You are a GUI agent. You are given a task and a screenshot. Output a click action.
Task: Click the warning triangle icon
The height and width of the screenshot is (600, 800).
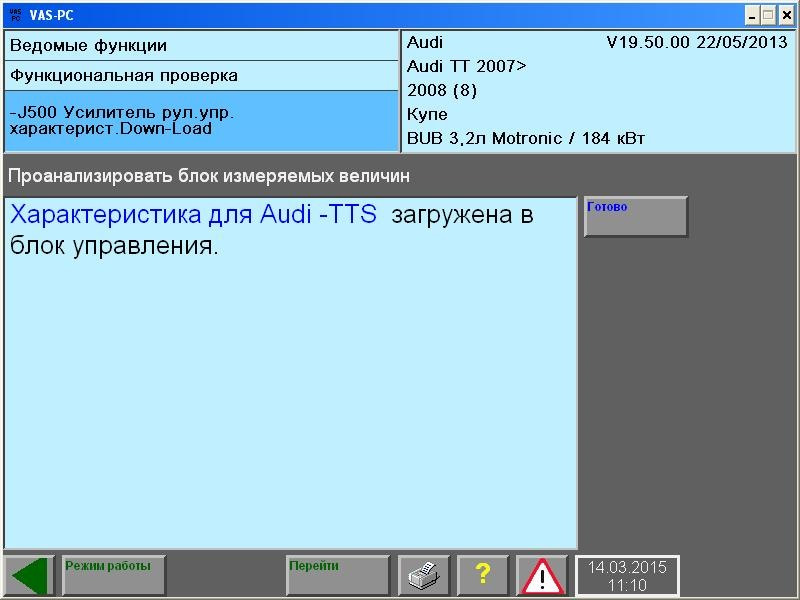543,575
